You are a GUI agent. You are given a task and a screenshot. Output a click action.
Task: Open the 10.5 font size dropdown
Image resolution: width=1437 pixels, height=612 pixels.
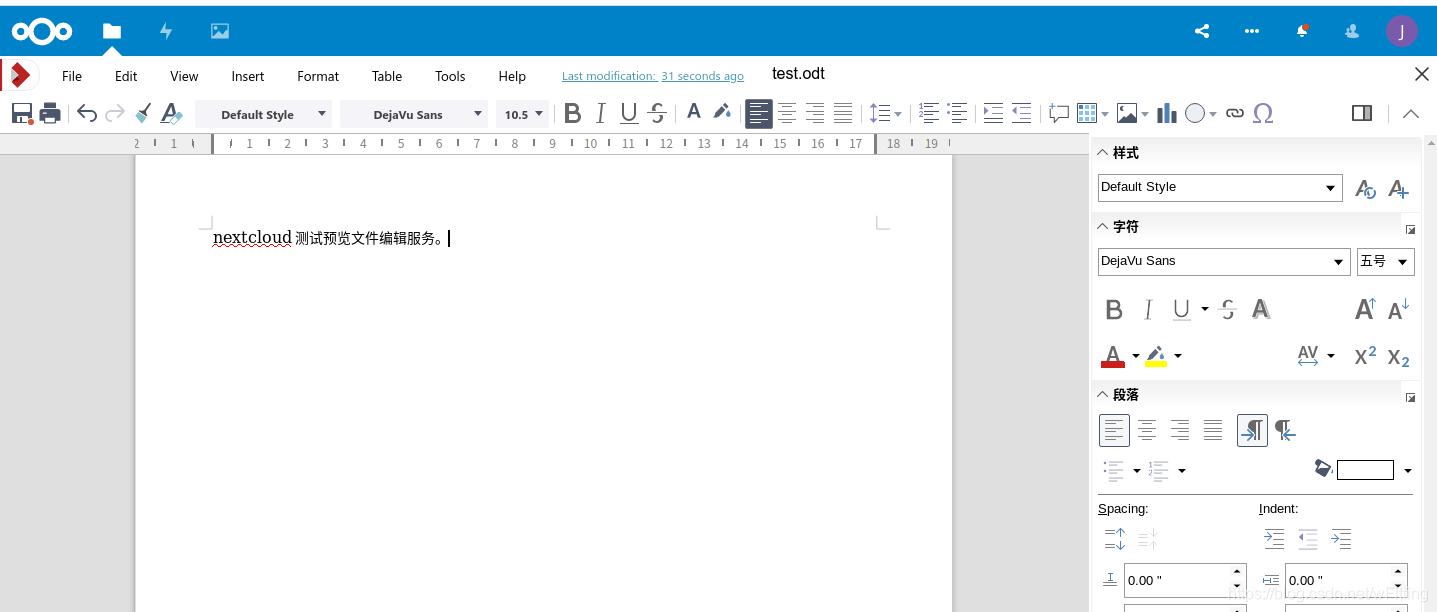[x=523, y=114]
